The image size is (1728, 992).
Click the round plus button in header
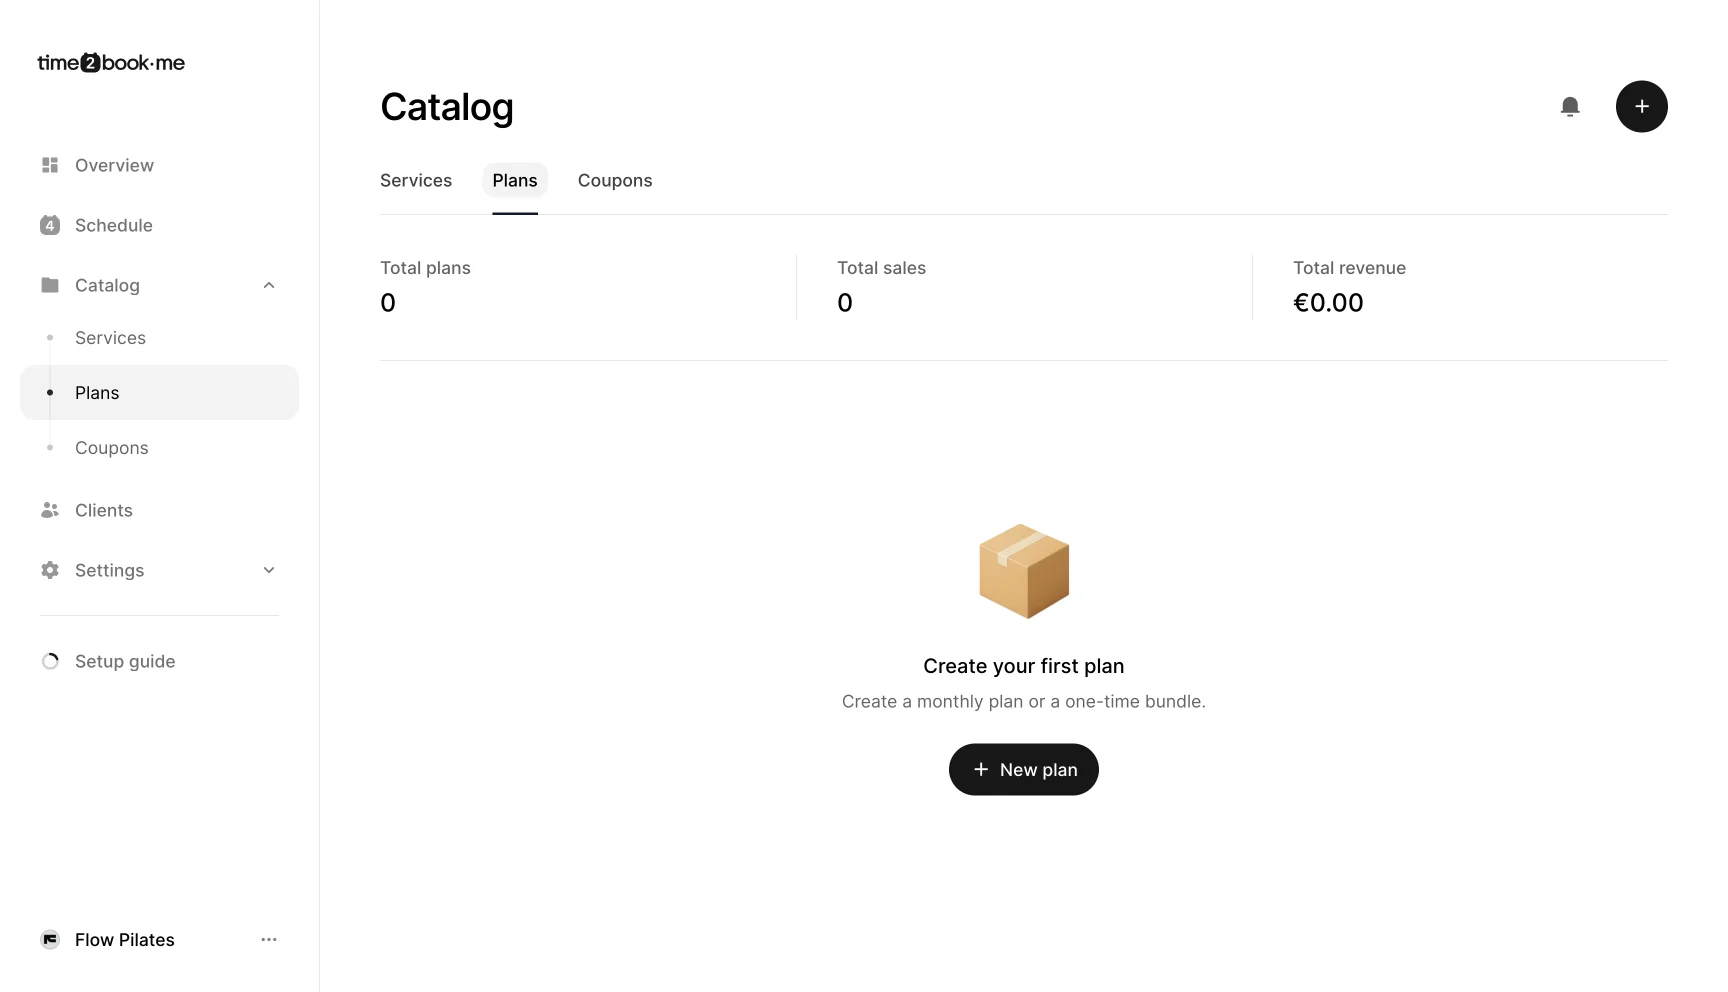(1641, 107)
